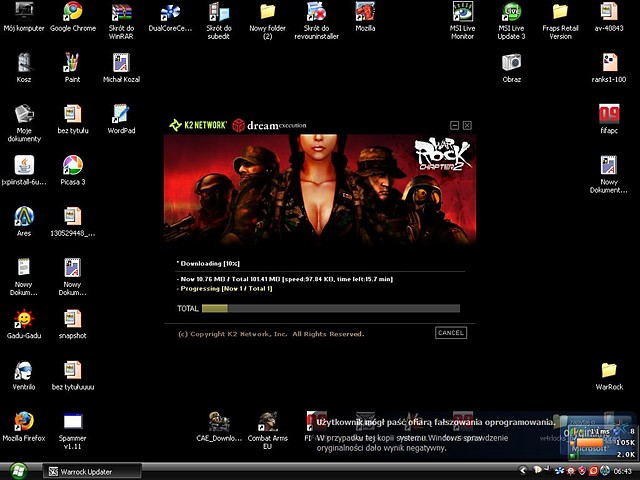Click the "Progressing [Now 1 / Total 1]" text

pos(225,289)
